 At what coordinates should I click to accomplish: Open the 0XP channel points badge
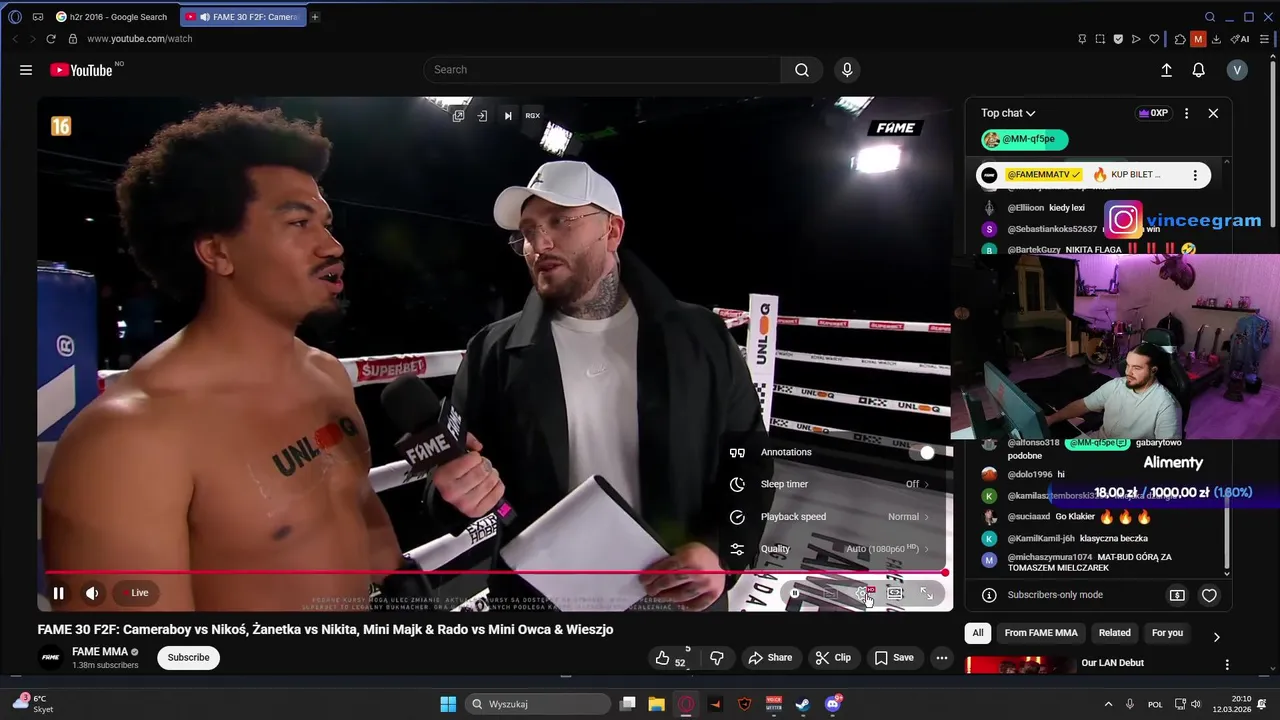point(1153,113)
